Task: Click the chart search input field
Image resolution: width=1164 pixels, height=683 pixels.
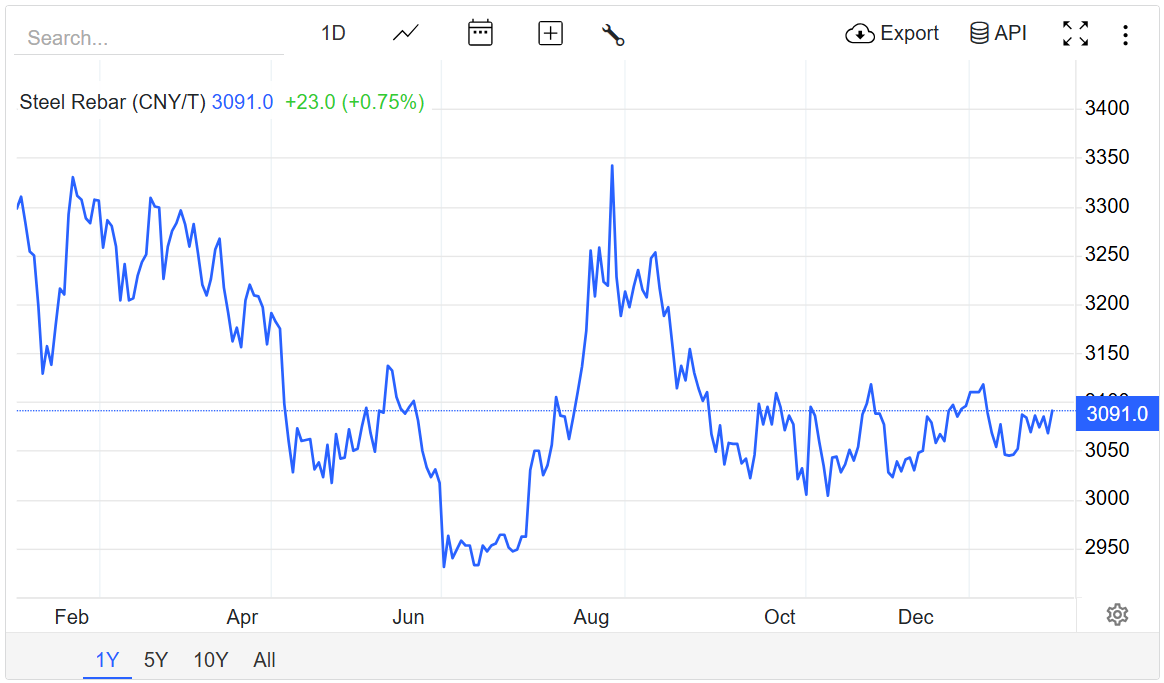Action: pyautogui.click(x=150, y=38)
